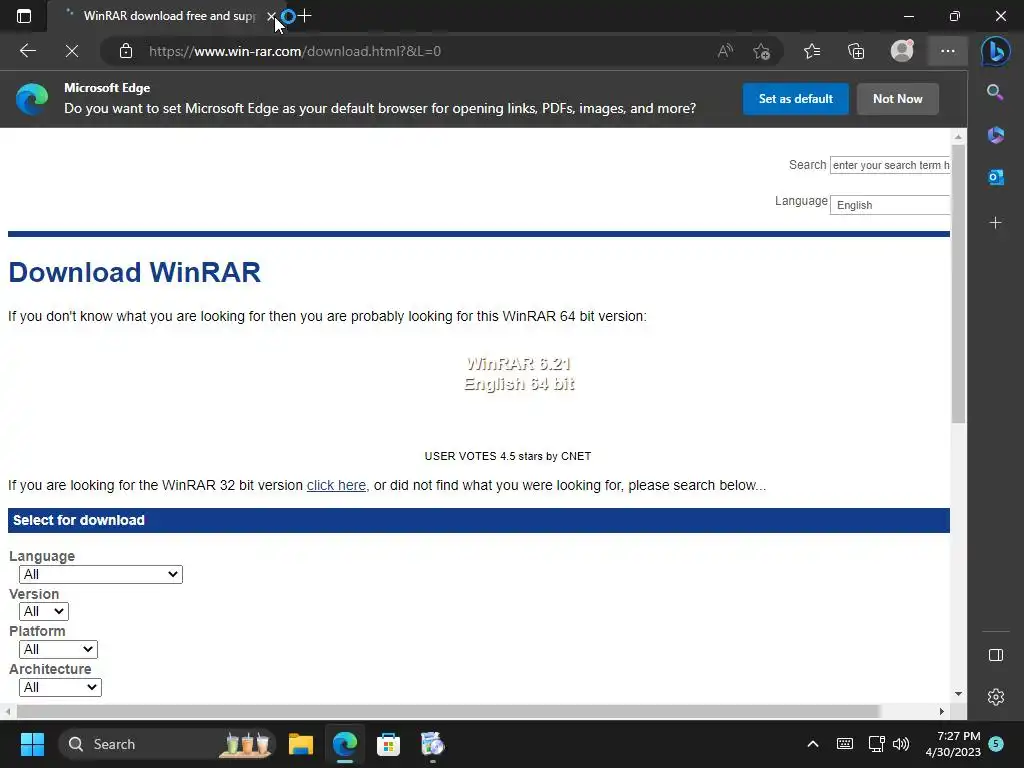Expand Version filter dropdown
This screenshot has height=768, width=1024.
point(44,611)
